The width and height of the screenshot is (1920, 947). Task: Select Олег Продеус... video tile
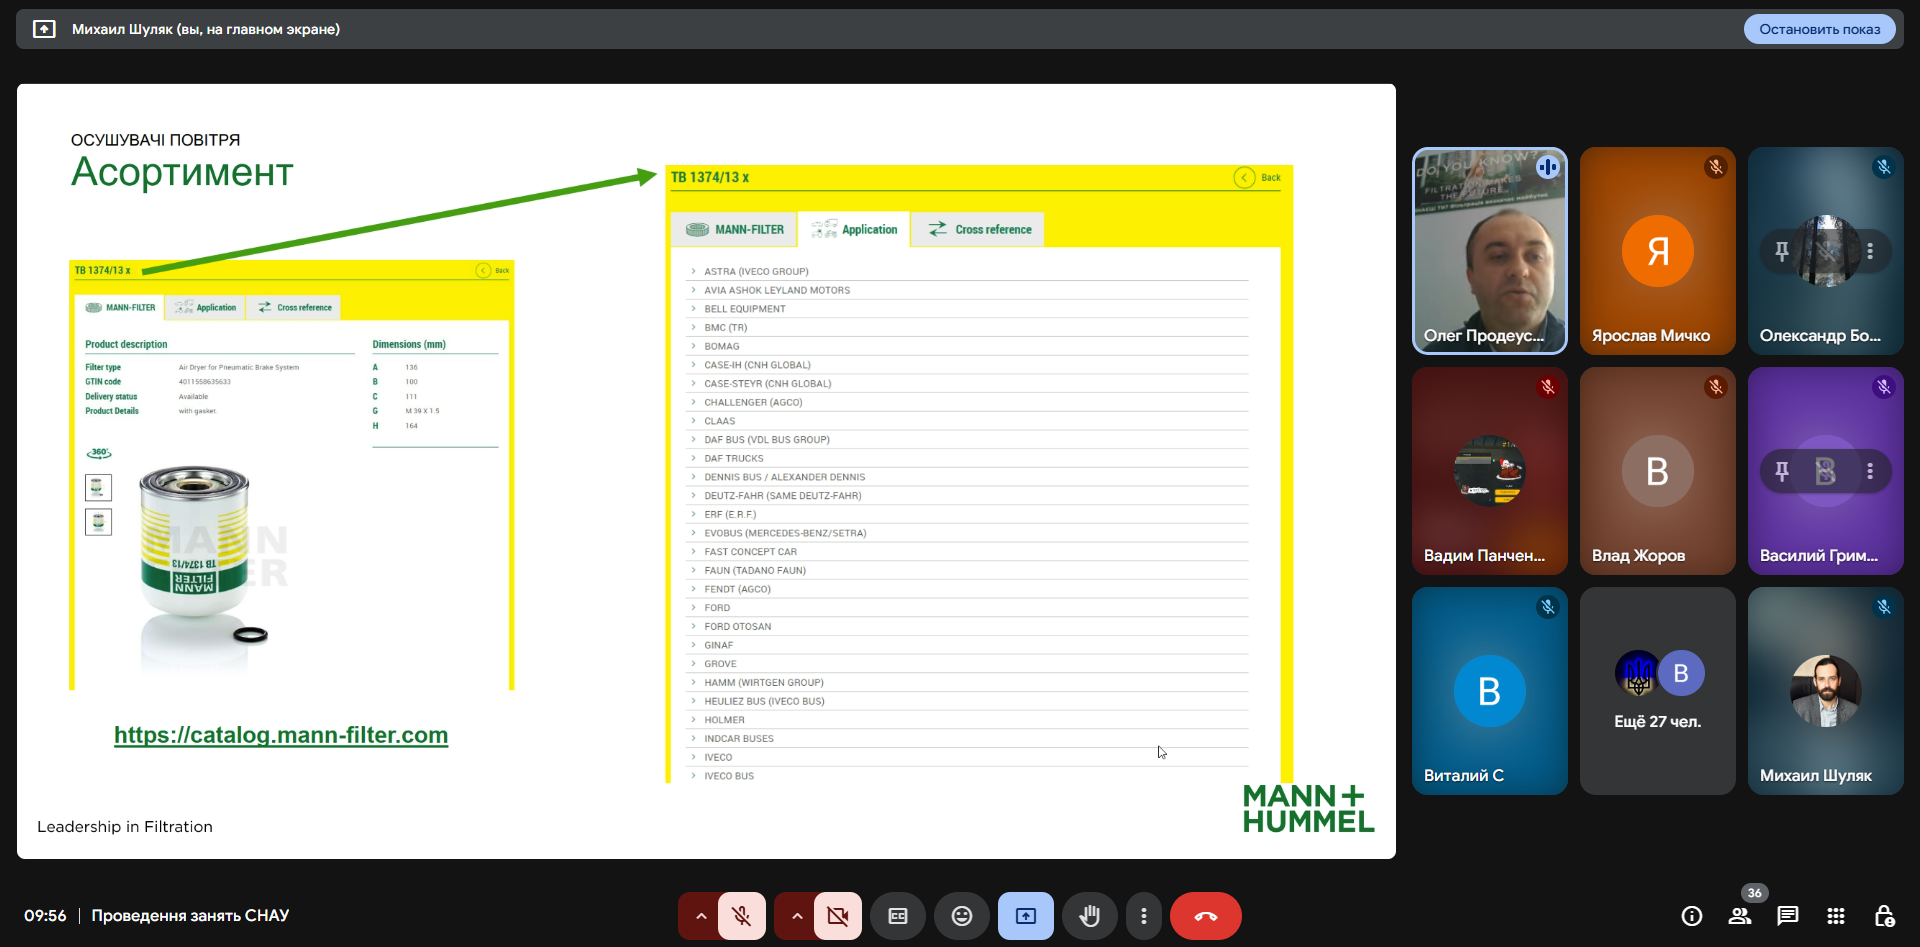click(x=1490, y=251)
